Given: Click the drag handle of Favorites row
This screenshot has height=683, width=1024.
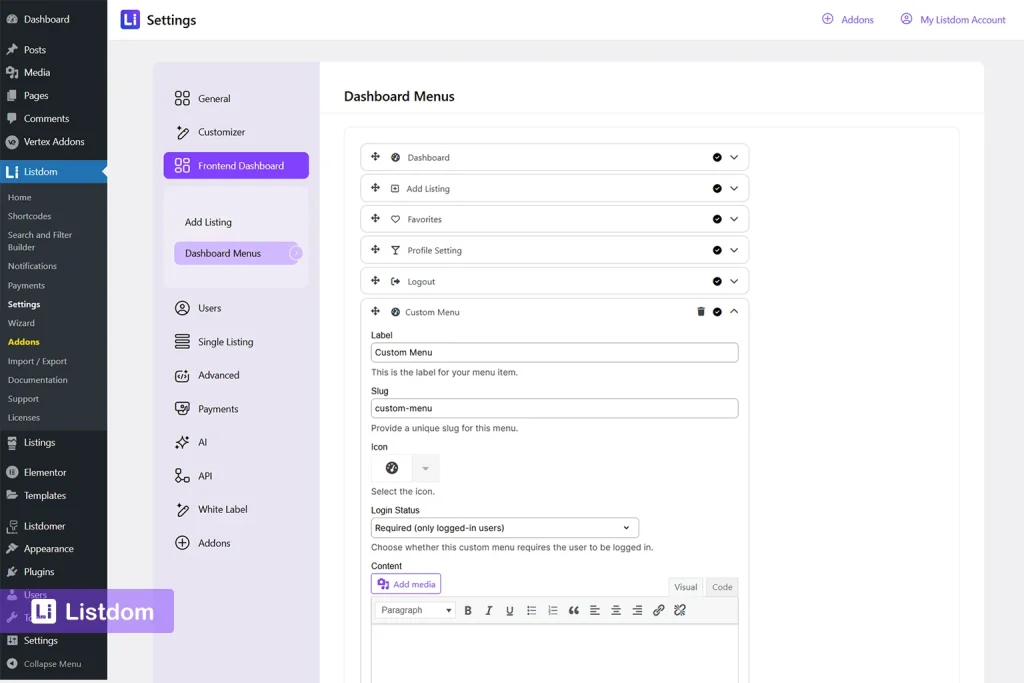Looking at the screenshot, I should 376,219.
